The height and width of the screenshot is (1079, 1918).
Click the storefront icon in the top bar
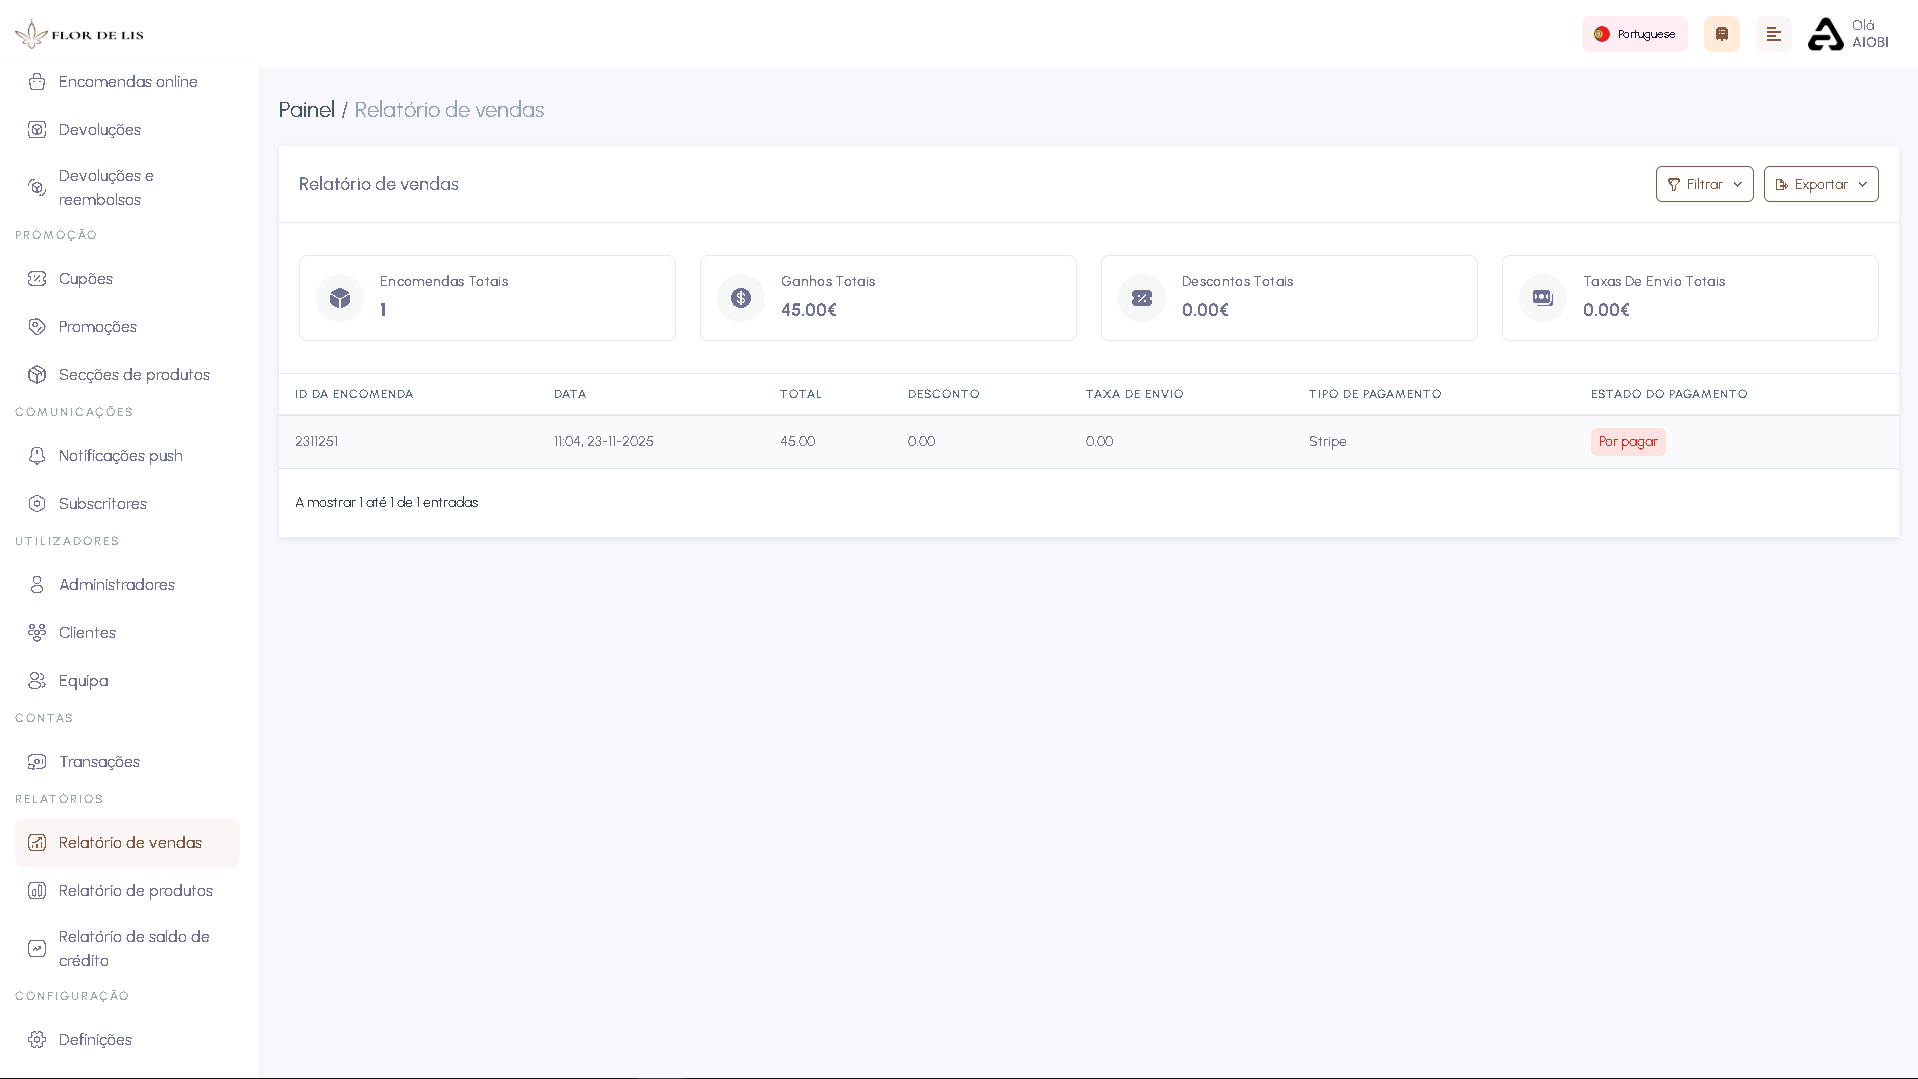pyautogui.click(x=1721, y=33)
